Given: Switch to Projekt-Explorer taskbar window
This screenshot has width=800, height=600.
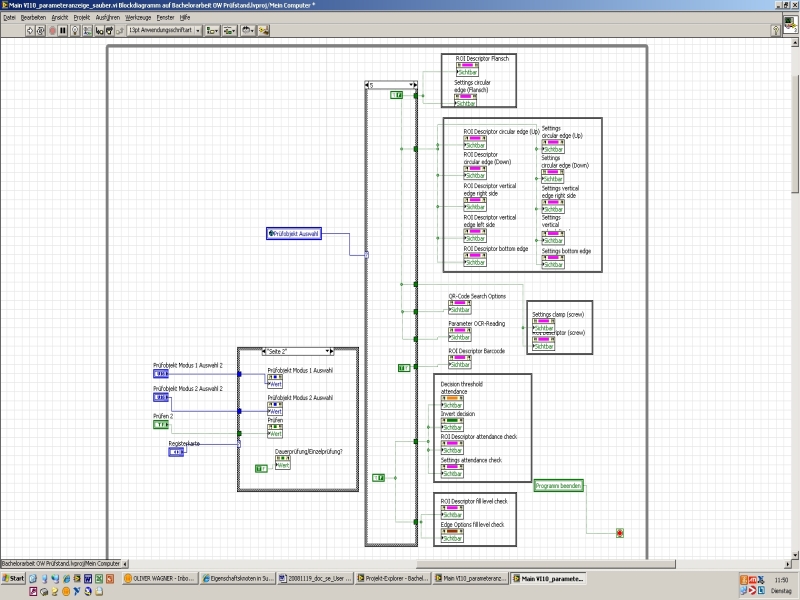Looking at the screenshot, I should (x=394, y=578).
